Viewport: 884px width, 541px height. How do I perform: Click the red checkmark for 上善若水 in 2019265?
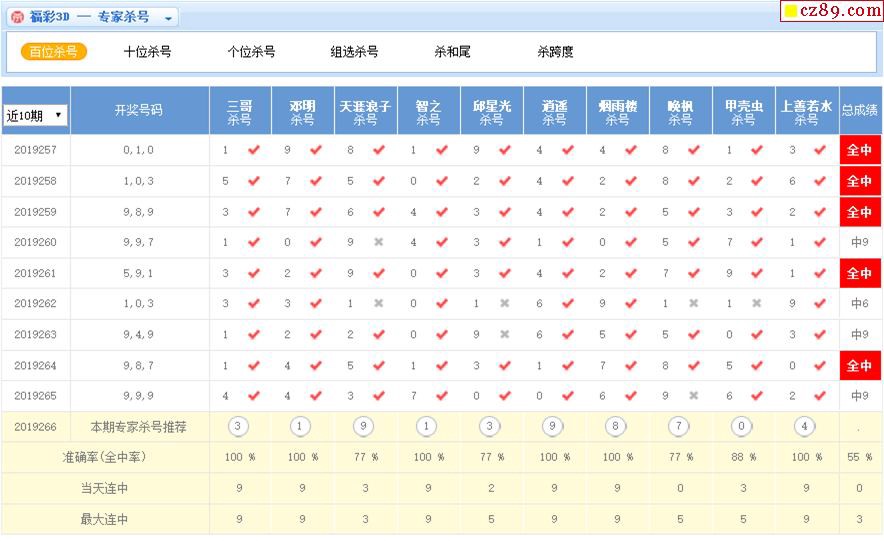point(820,396)
